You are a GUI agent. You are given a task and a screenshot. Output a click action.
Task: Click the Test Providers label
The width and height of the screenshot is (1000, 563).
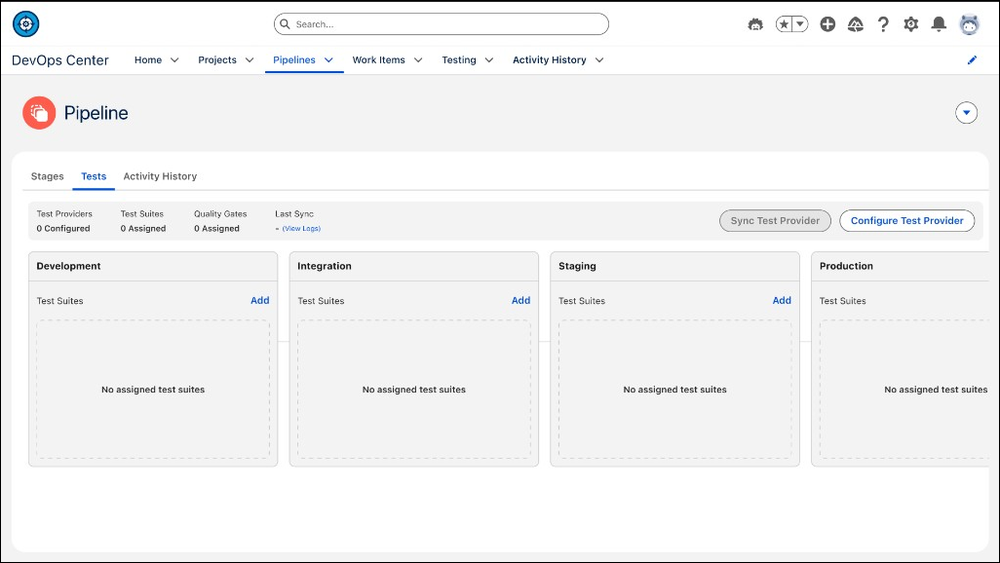64,214
